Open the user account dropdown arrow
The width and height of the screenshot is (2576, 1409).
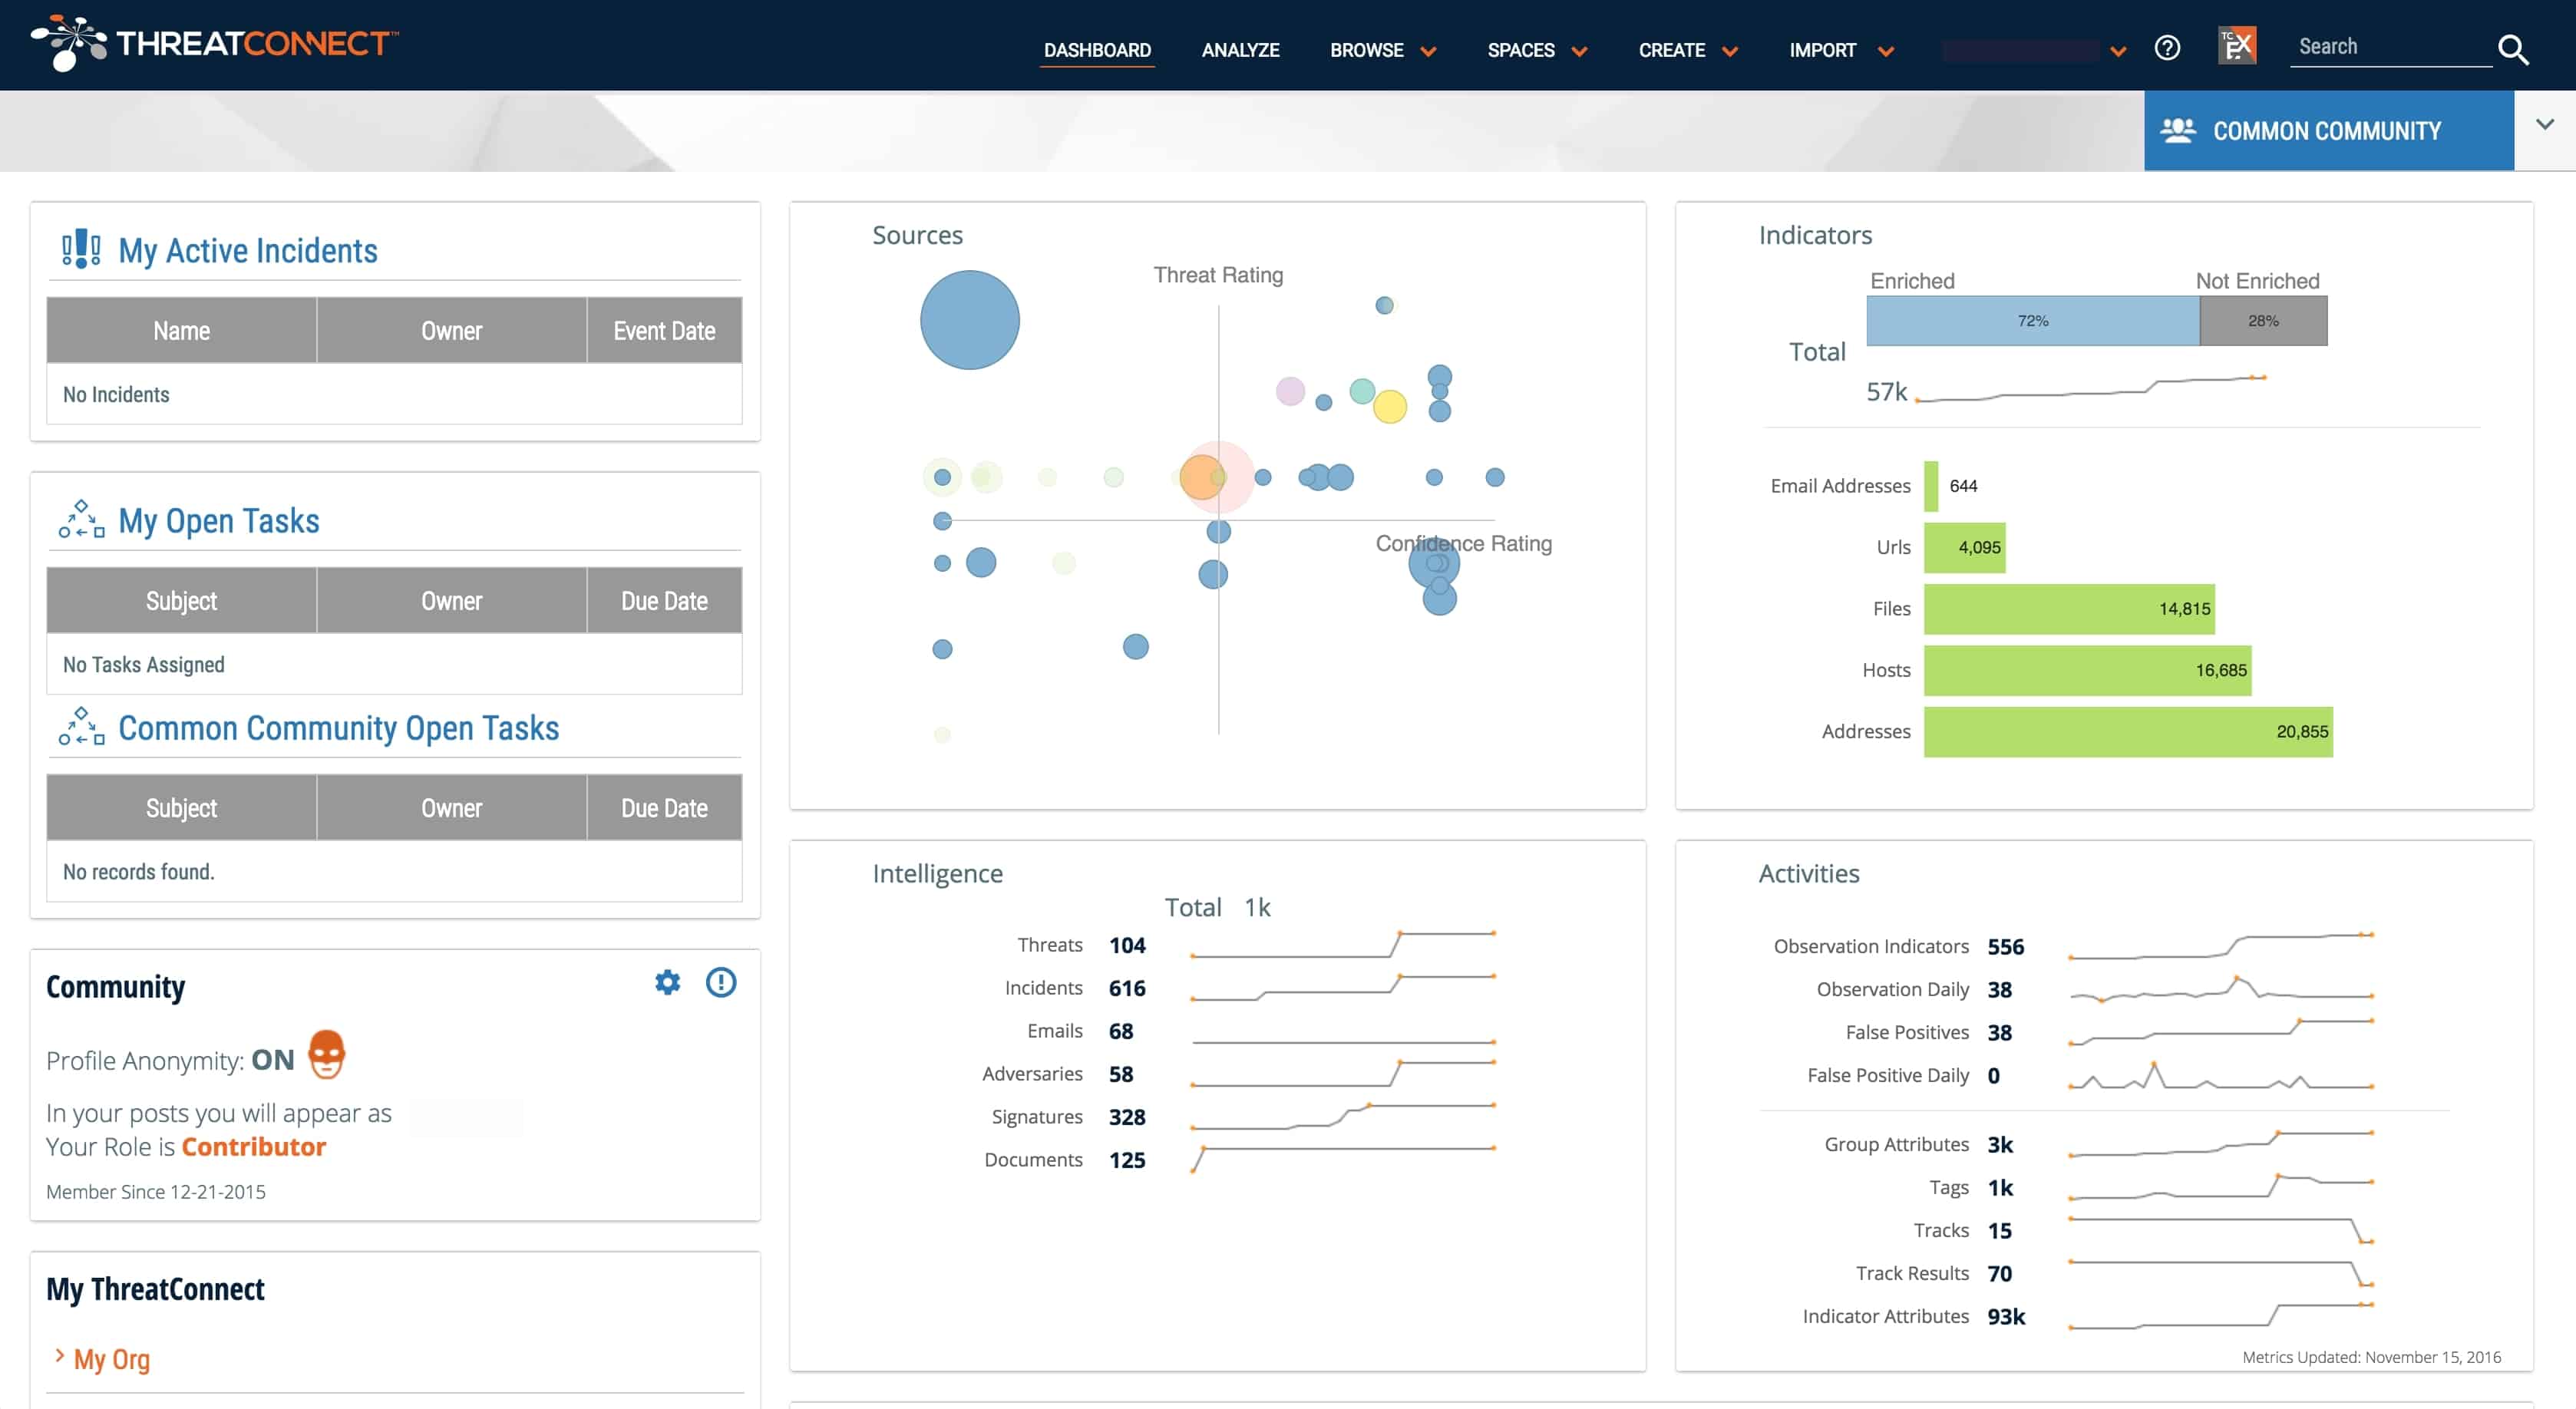[x=2117, y=52]
